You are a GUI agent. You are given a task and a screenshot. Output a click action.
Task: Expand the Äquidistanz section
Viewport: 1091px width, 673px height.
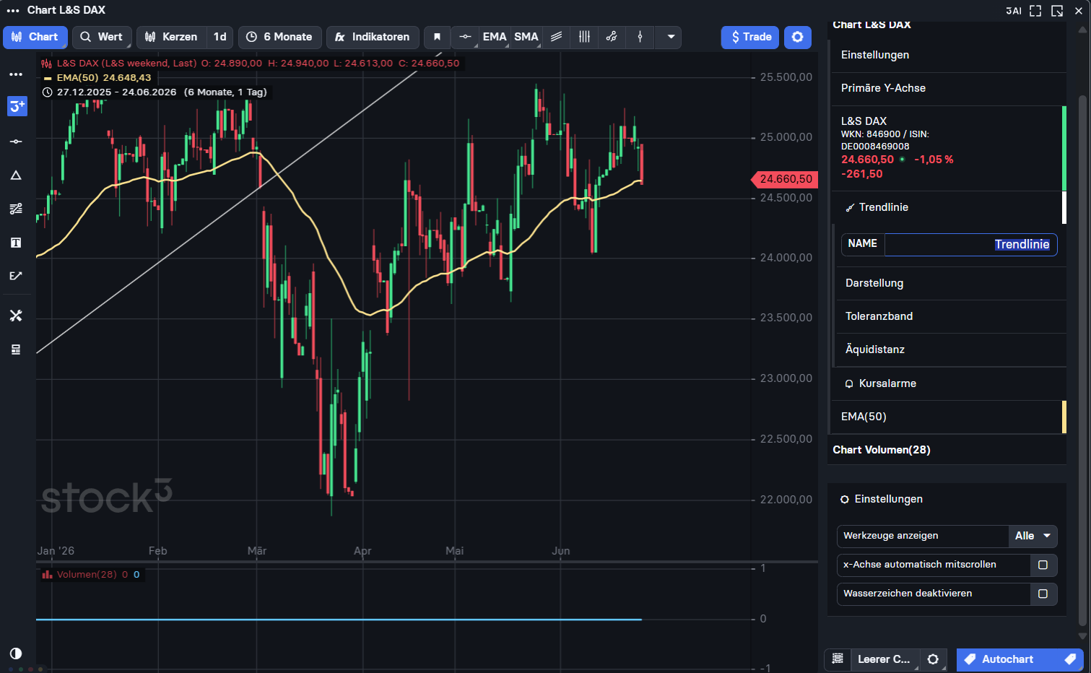[950, 350]
